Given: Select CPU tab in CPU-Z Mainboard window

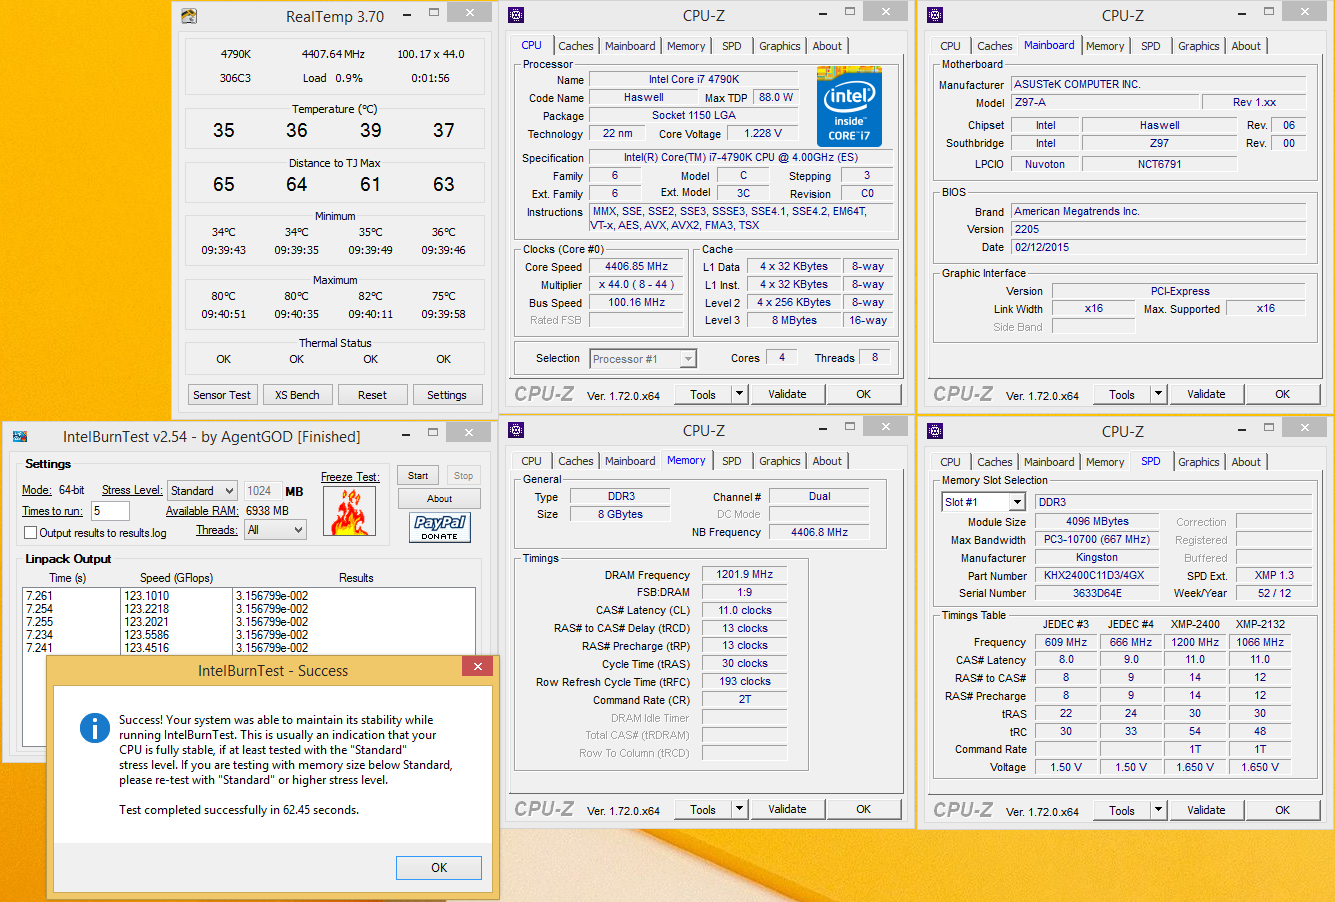Looking at the screenshot, I should (x=950, y=46).
